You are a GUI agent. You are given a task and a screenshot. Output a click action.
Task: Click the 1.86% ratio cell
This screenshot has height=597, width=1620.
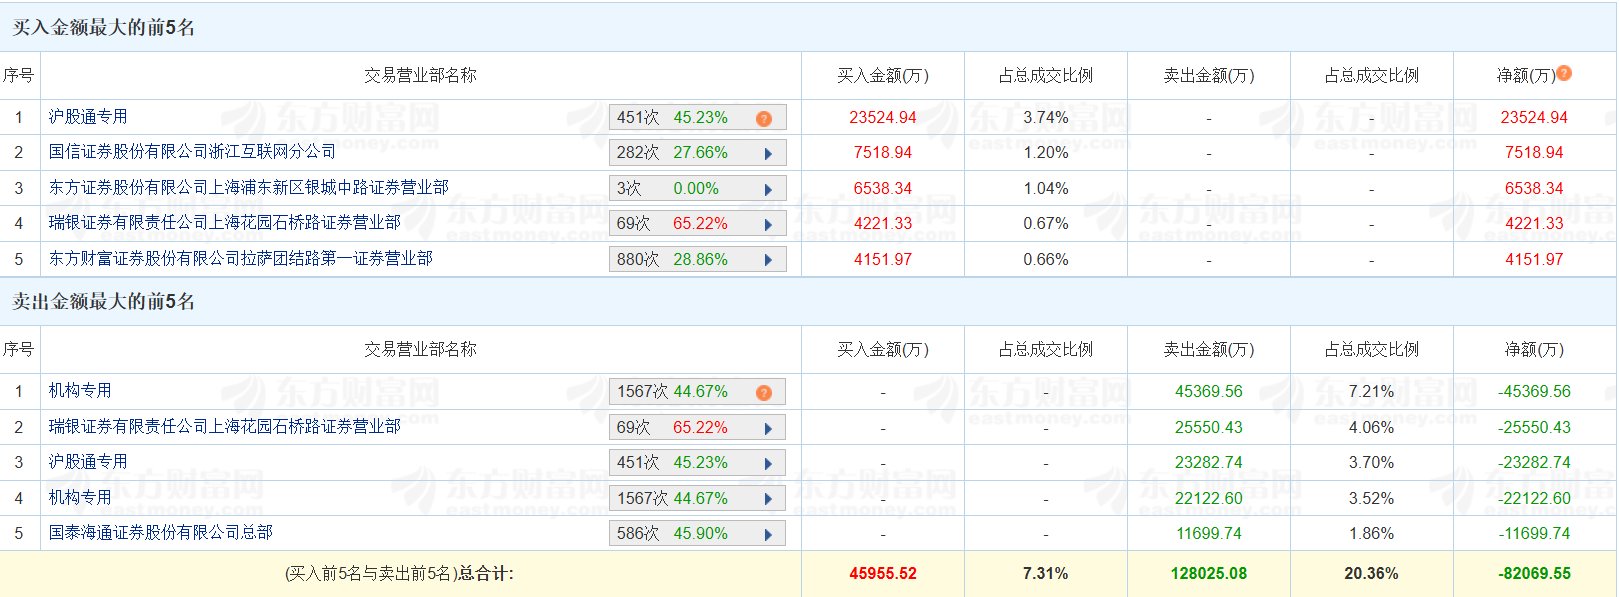tap(1372, 534)
